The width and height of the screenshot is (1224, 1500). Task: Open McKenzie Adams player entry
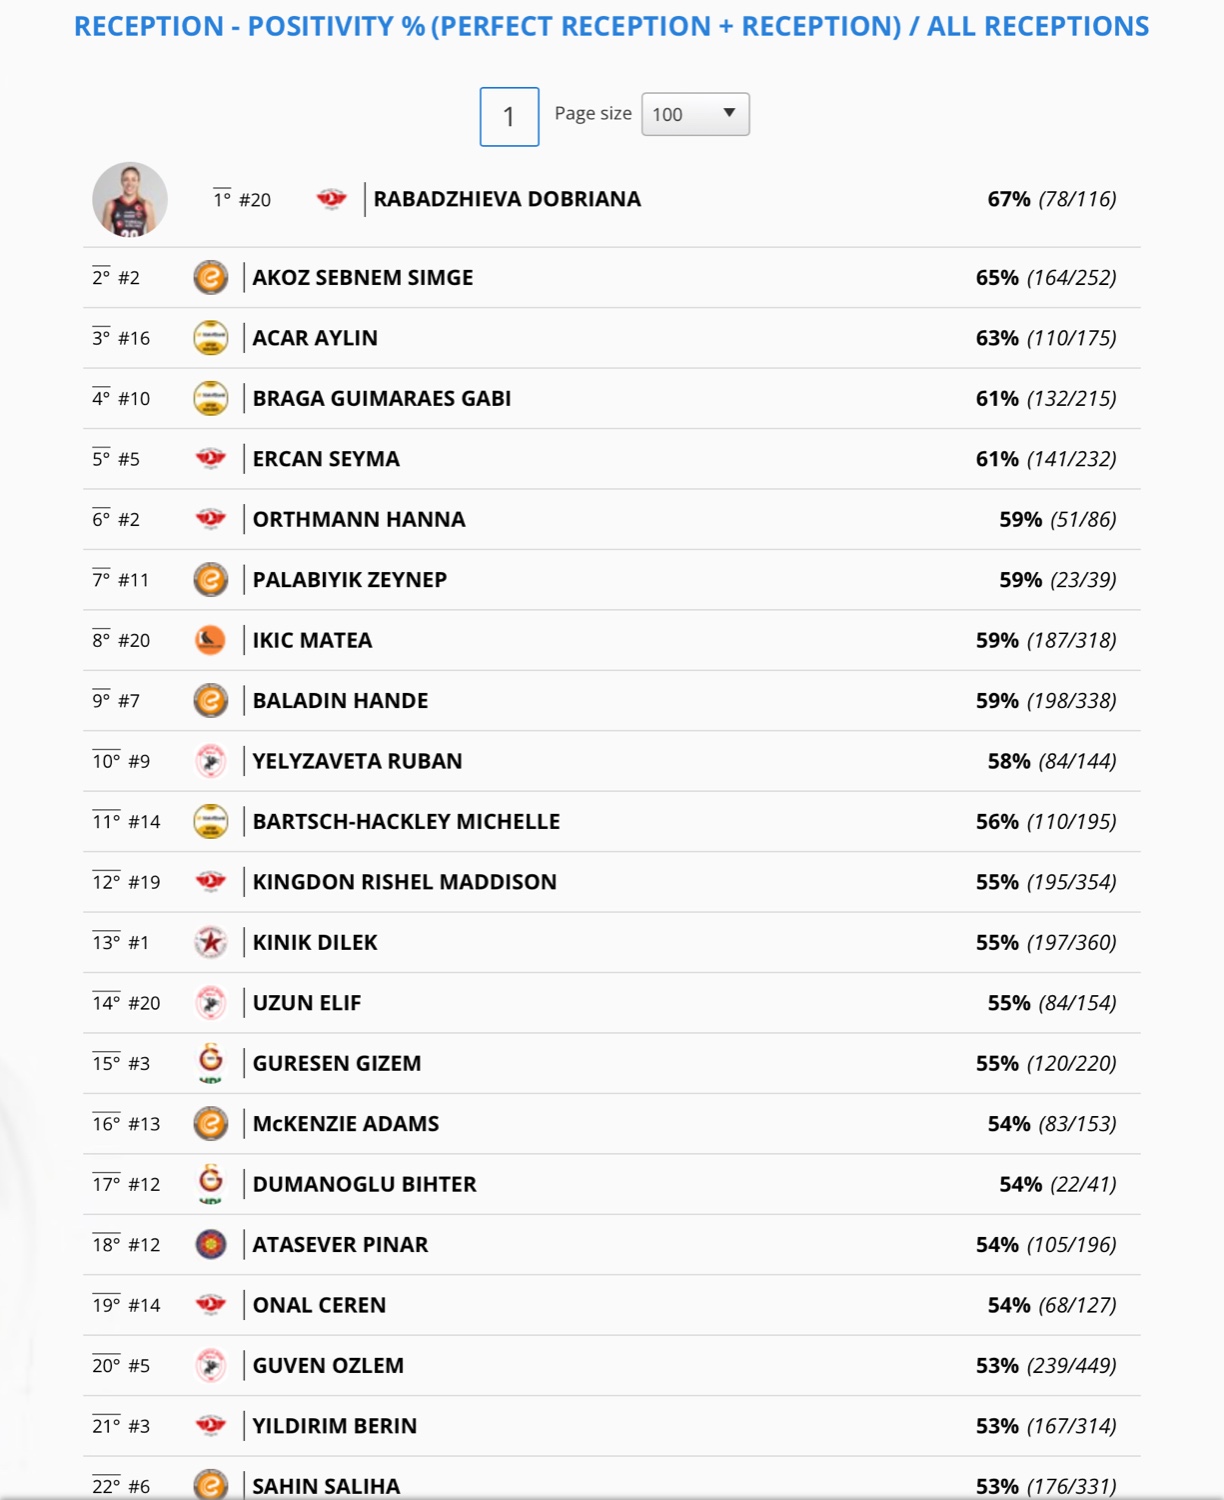click(345, 1124)
